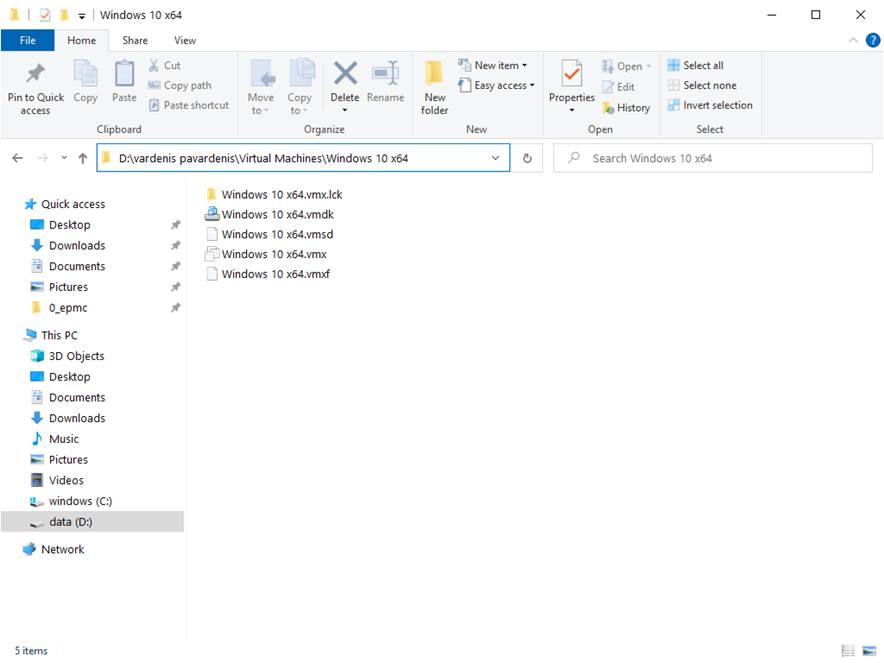Click the Paste clipboard icon
The image size is (884, 663).
[x=124, y=74]
